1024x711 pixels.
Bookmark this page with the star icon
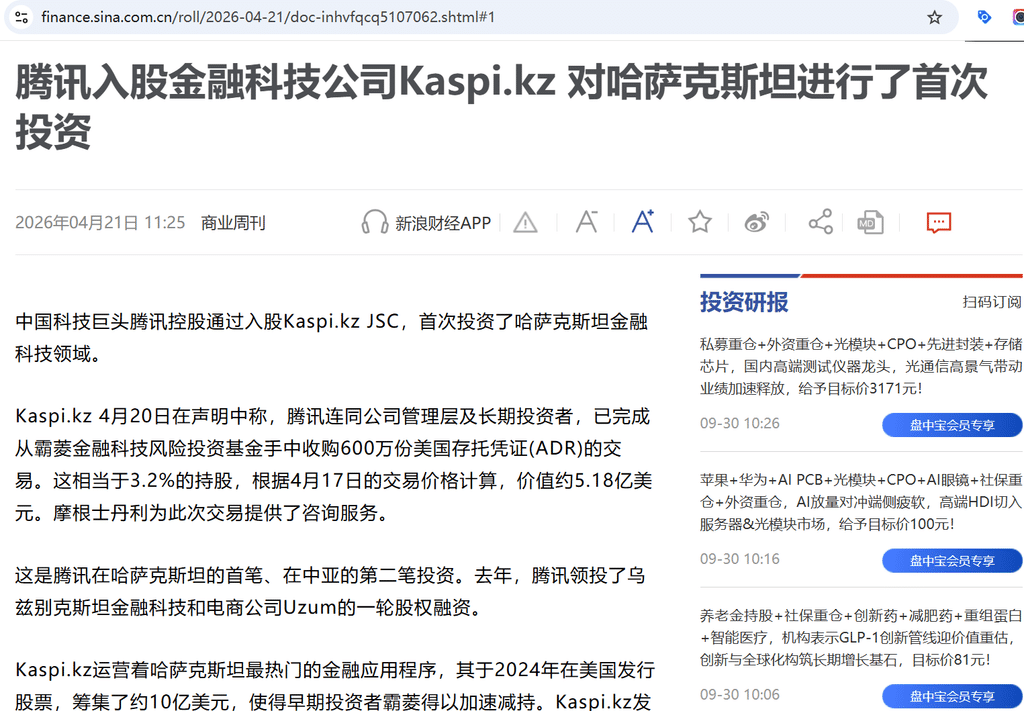click(935, 18)
